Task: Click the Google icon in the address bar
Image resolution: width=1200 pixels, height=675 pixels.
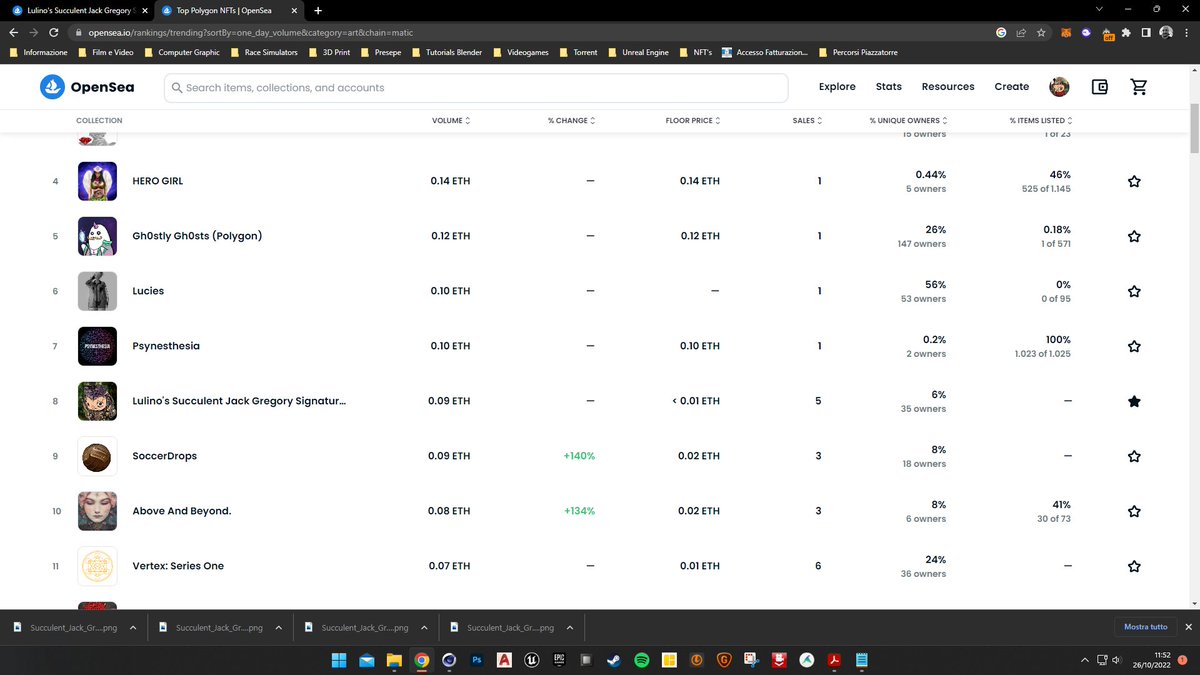Action: pos(1001,32)
